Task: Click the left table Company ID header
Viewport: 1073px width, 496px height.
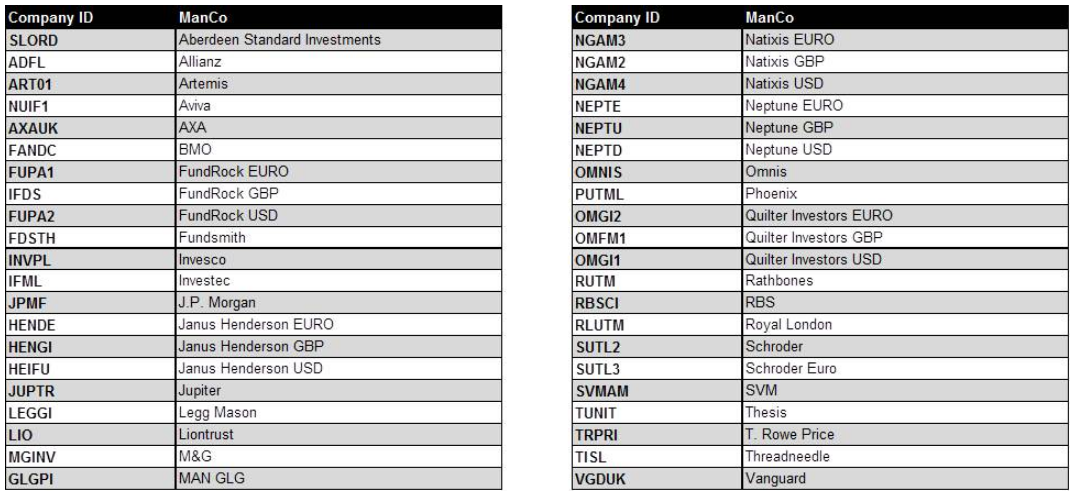Action: click(x=90, y=18)
